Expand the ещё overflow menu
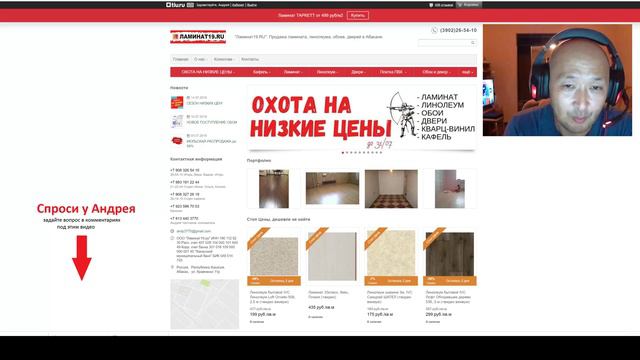This screenshot has width=640, height=360. click(468, 72)
